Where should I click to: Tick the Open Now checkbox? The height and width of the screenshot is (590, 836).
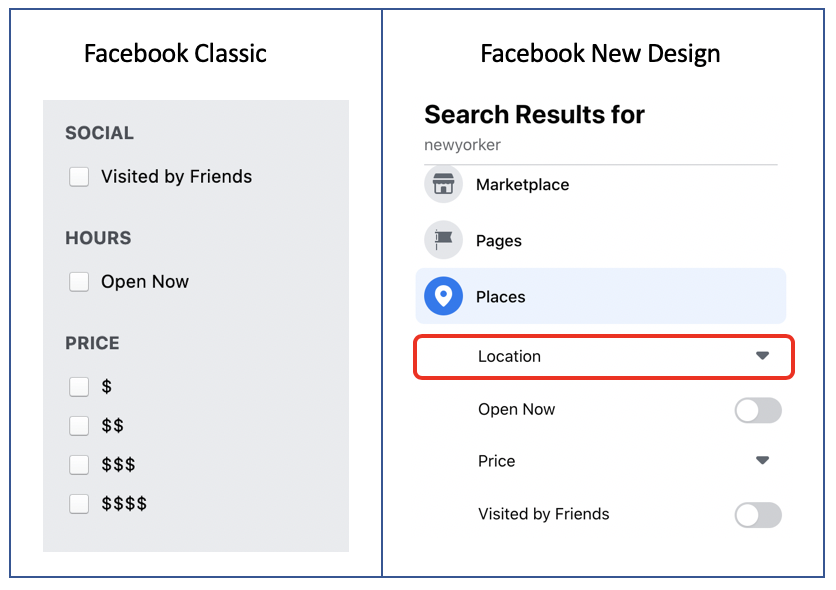coord(79,281)
